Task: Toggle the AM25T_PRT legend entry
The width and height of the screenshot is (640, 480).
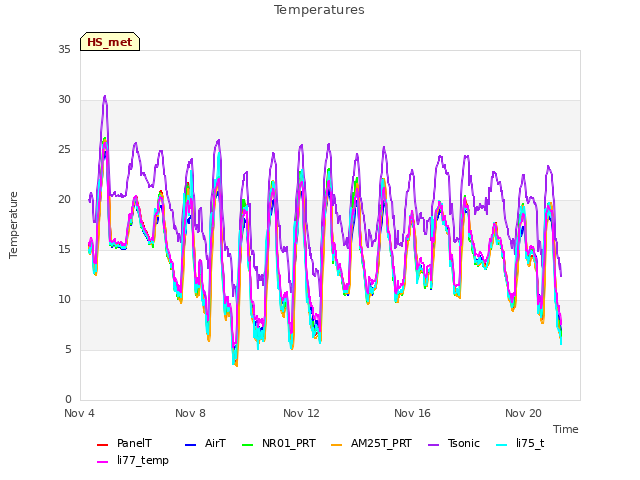Action: point(371,444)
